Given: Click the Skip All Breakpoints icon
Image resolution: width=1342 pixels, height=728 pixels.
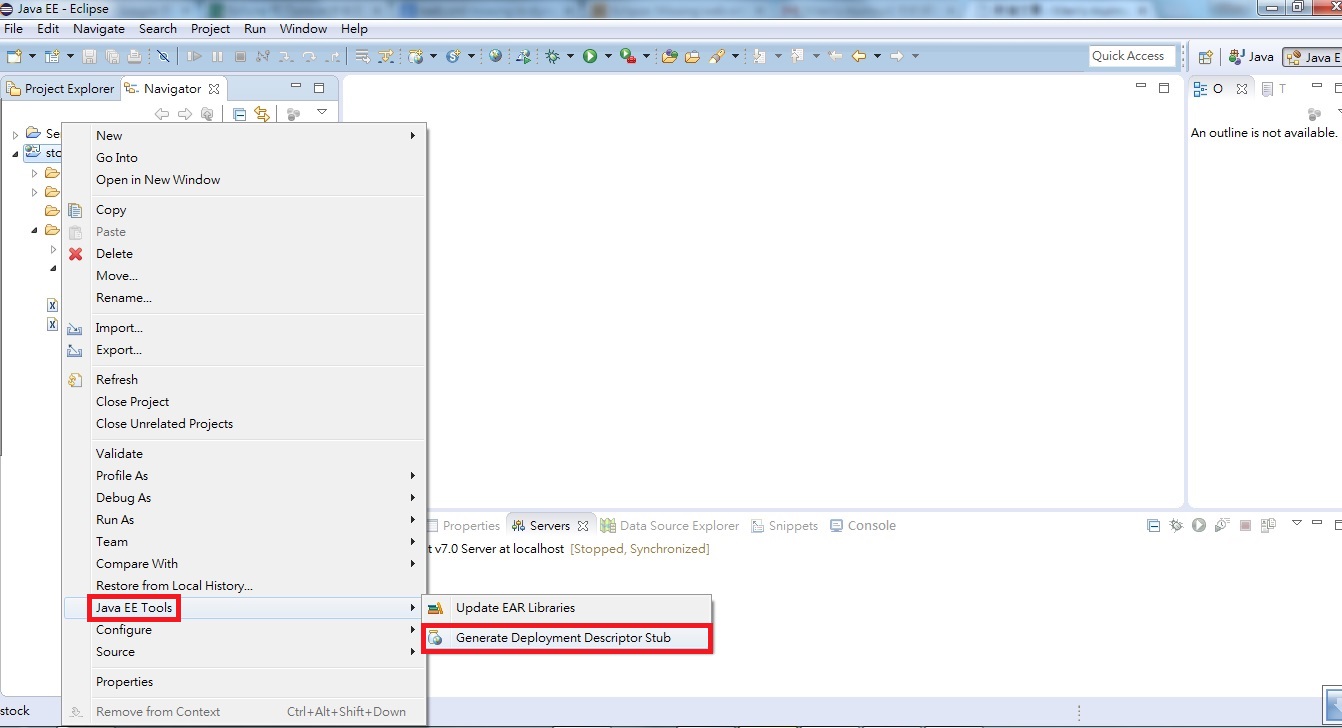Looking at the screenshot, I should 163,56.
